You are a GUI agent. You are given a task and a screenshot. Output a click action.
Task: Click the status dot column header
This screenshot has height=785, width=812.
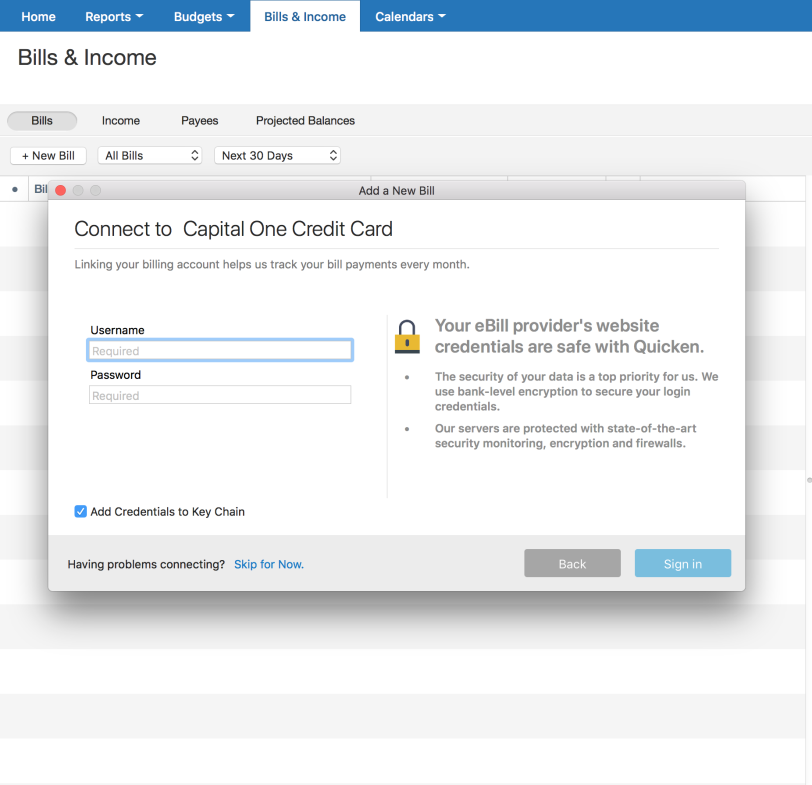14,189
